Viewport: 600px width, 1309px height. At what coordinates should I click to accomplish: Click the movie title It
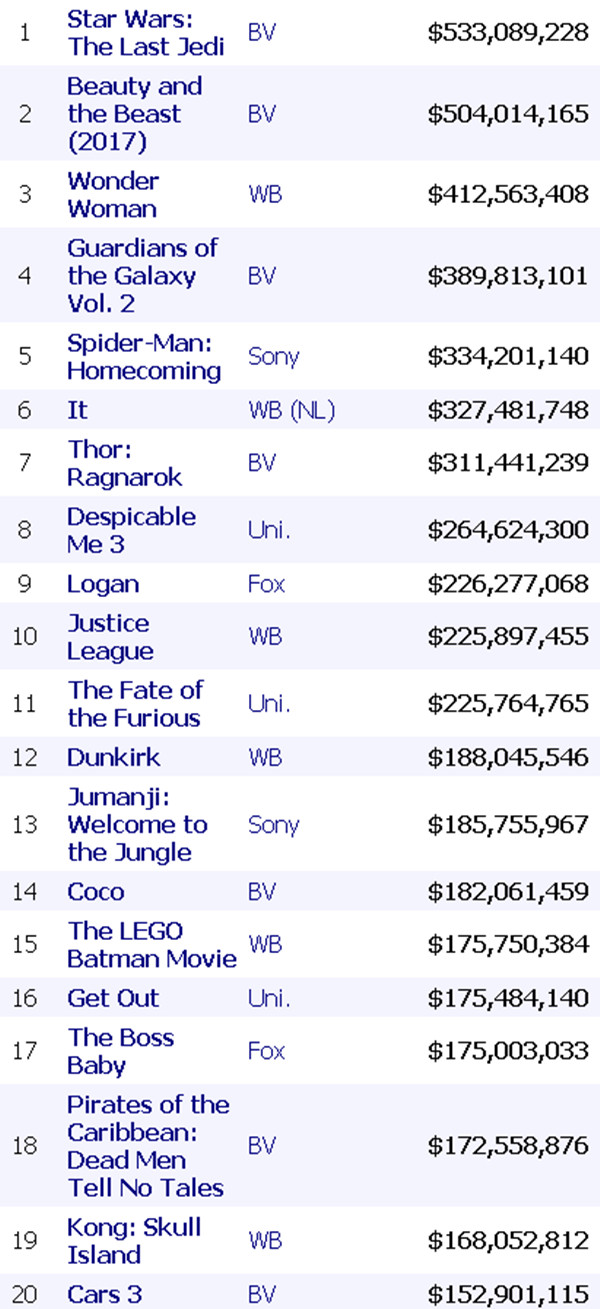click(77, 410)
